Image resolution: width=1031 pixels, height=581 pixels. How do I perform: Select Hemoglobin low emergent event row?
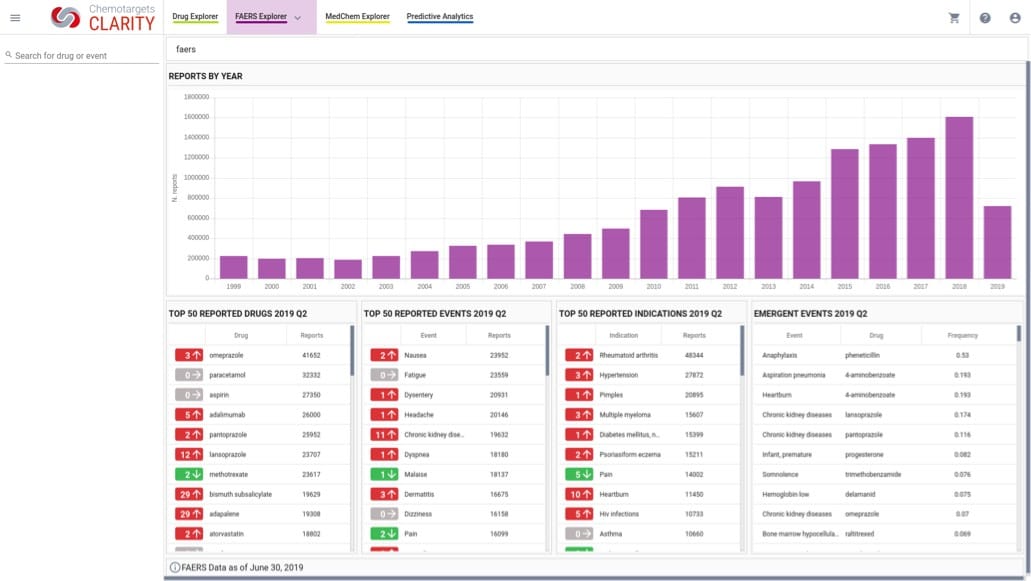[885, 494]
